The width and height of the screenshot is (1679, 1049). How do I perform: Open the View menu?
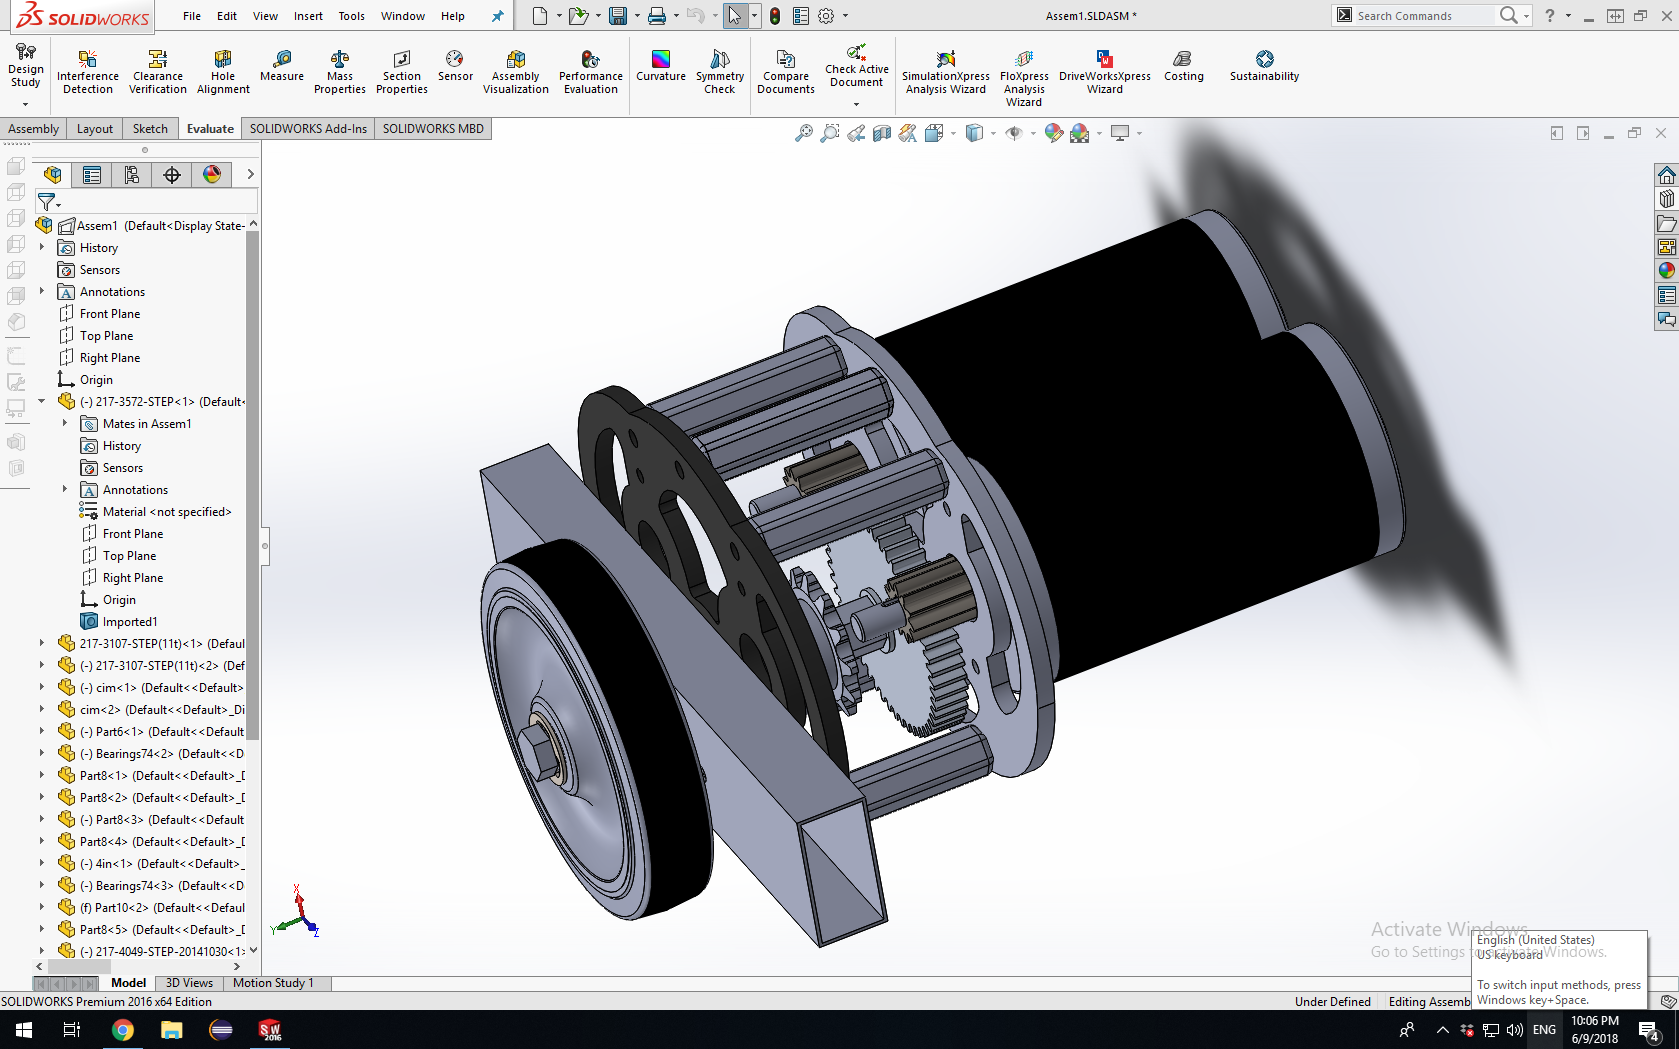(x=265, y=16)
